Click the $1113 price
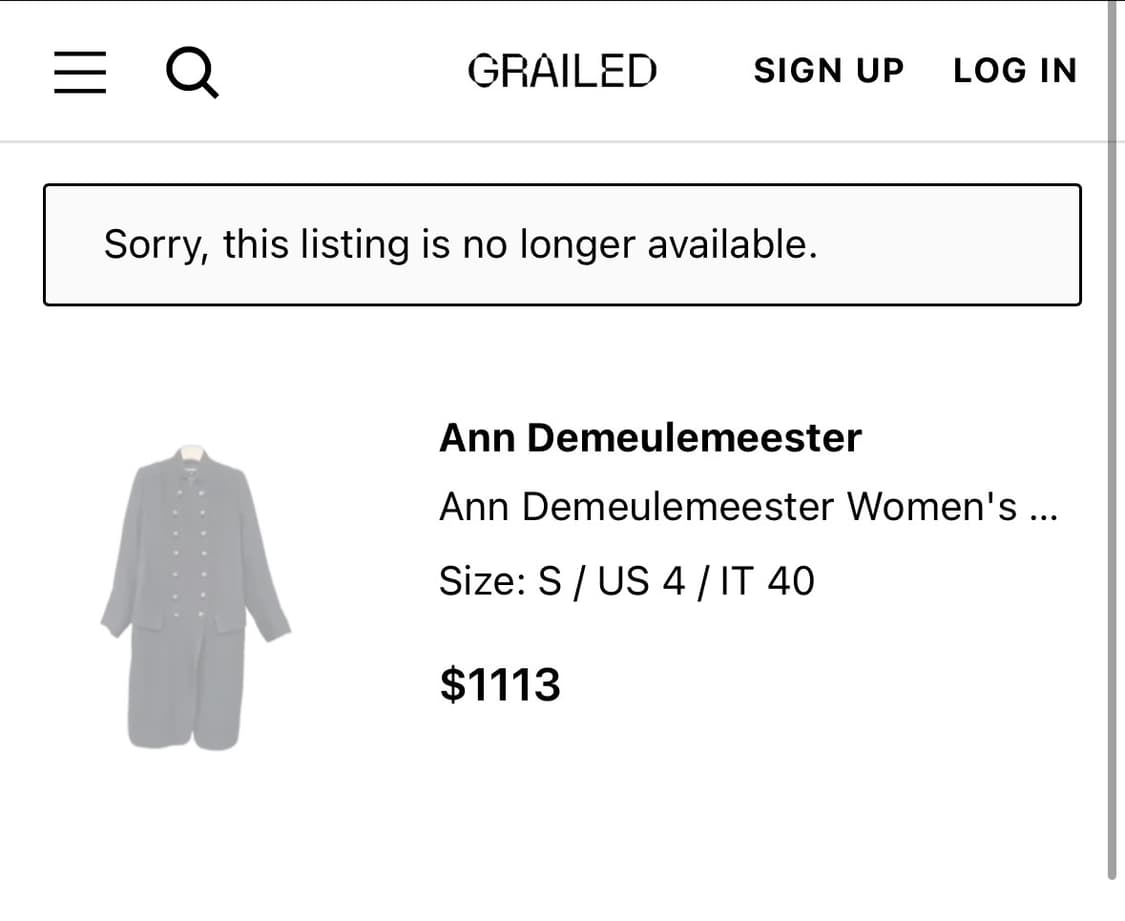 [500, 685]
